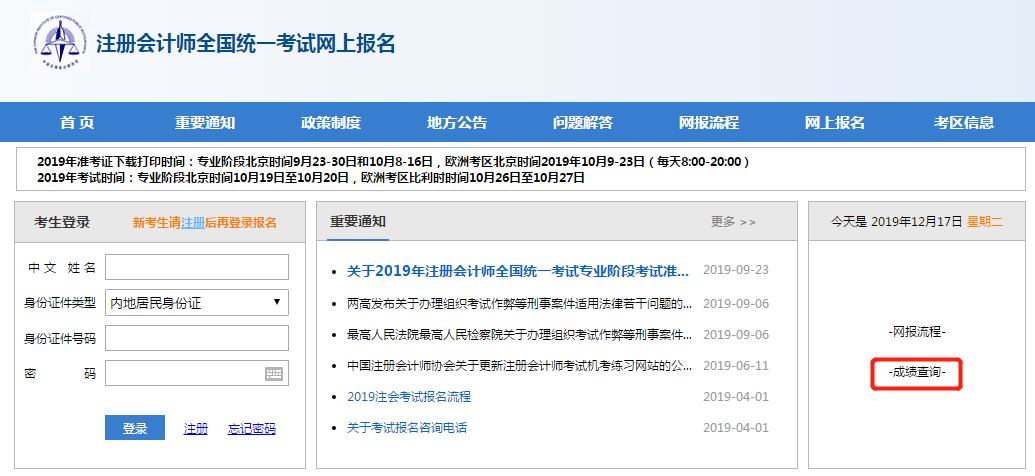Click inside the 密码 input field
The image size is (1035, 476).
tap(183, 373)
